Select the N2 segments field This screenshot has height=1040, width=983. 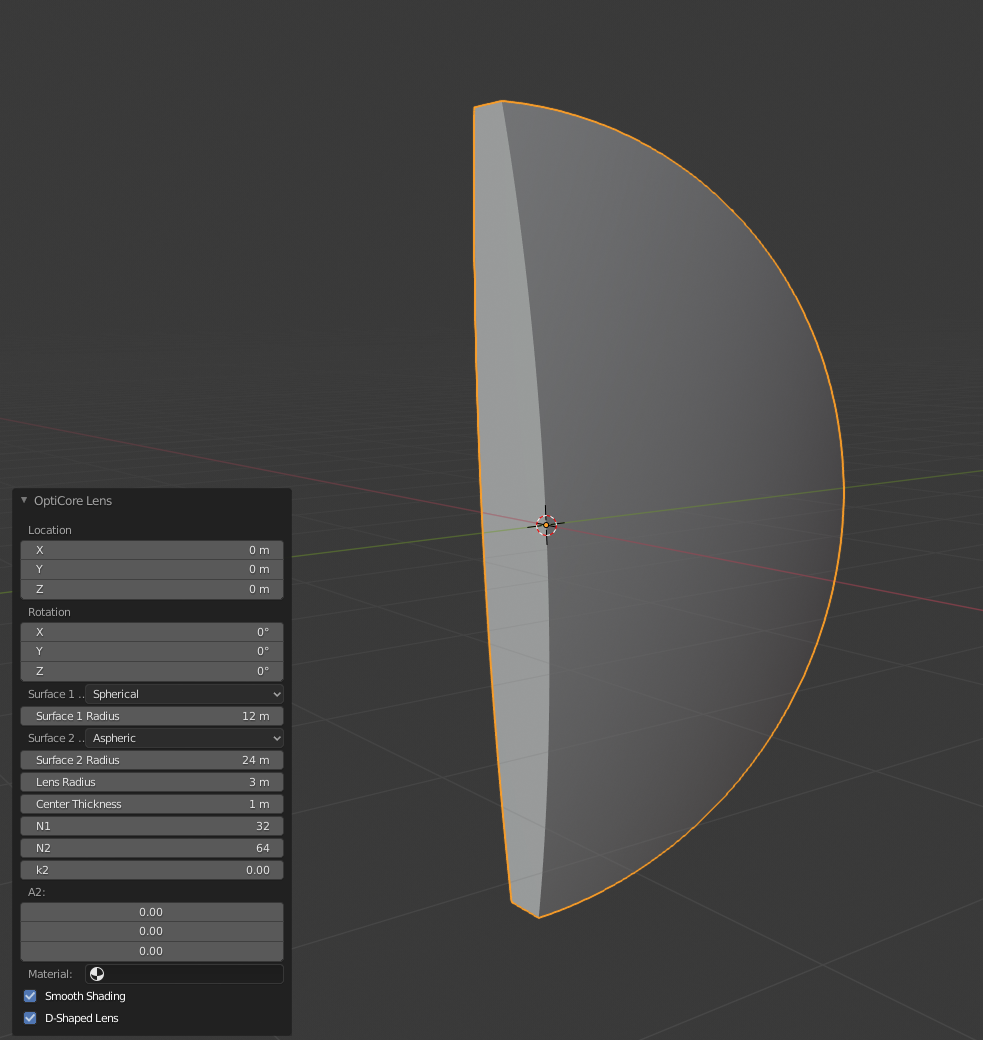pos(152,848)
